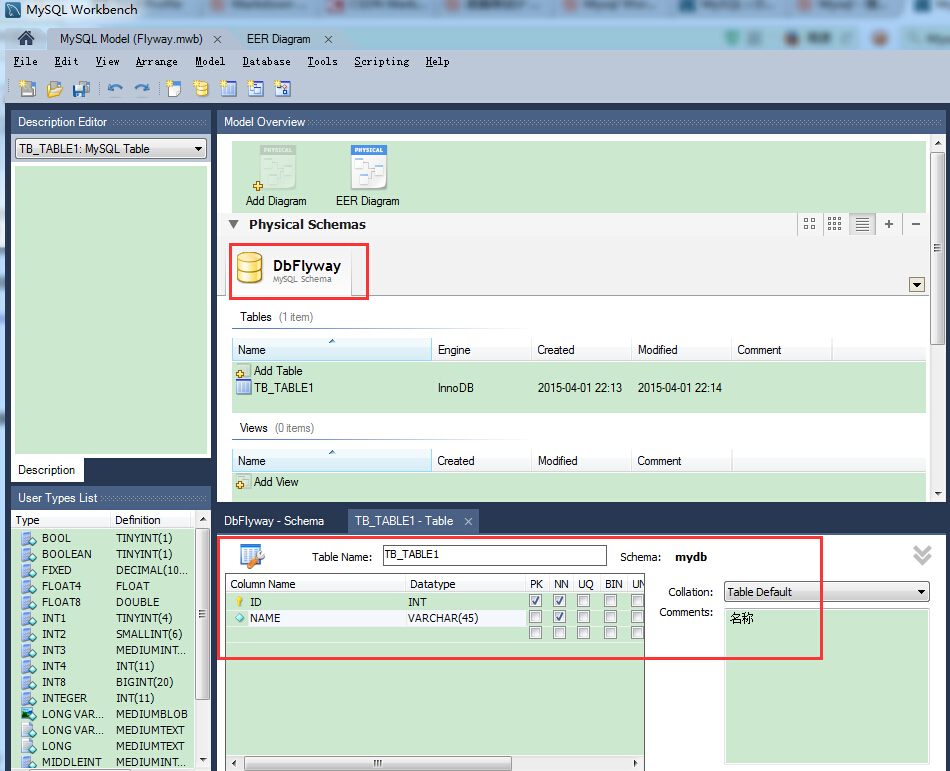Click the table editor icon beside Table Name

(x=252, y=556)
